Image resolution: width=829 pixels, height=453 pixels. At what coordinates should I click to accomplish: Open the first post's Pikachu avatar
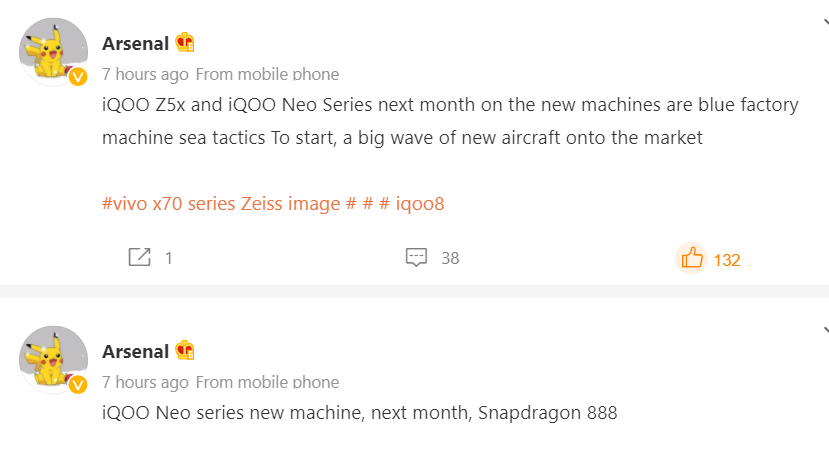point(53,52)
